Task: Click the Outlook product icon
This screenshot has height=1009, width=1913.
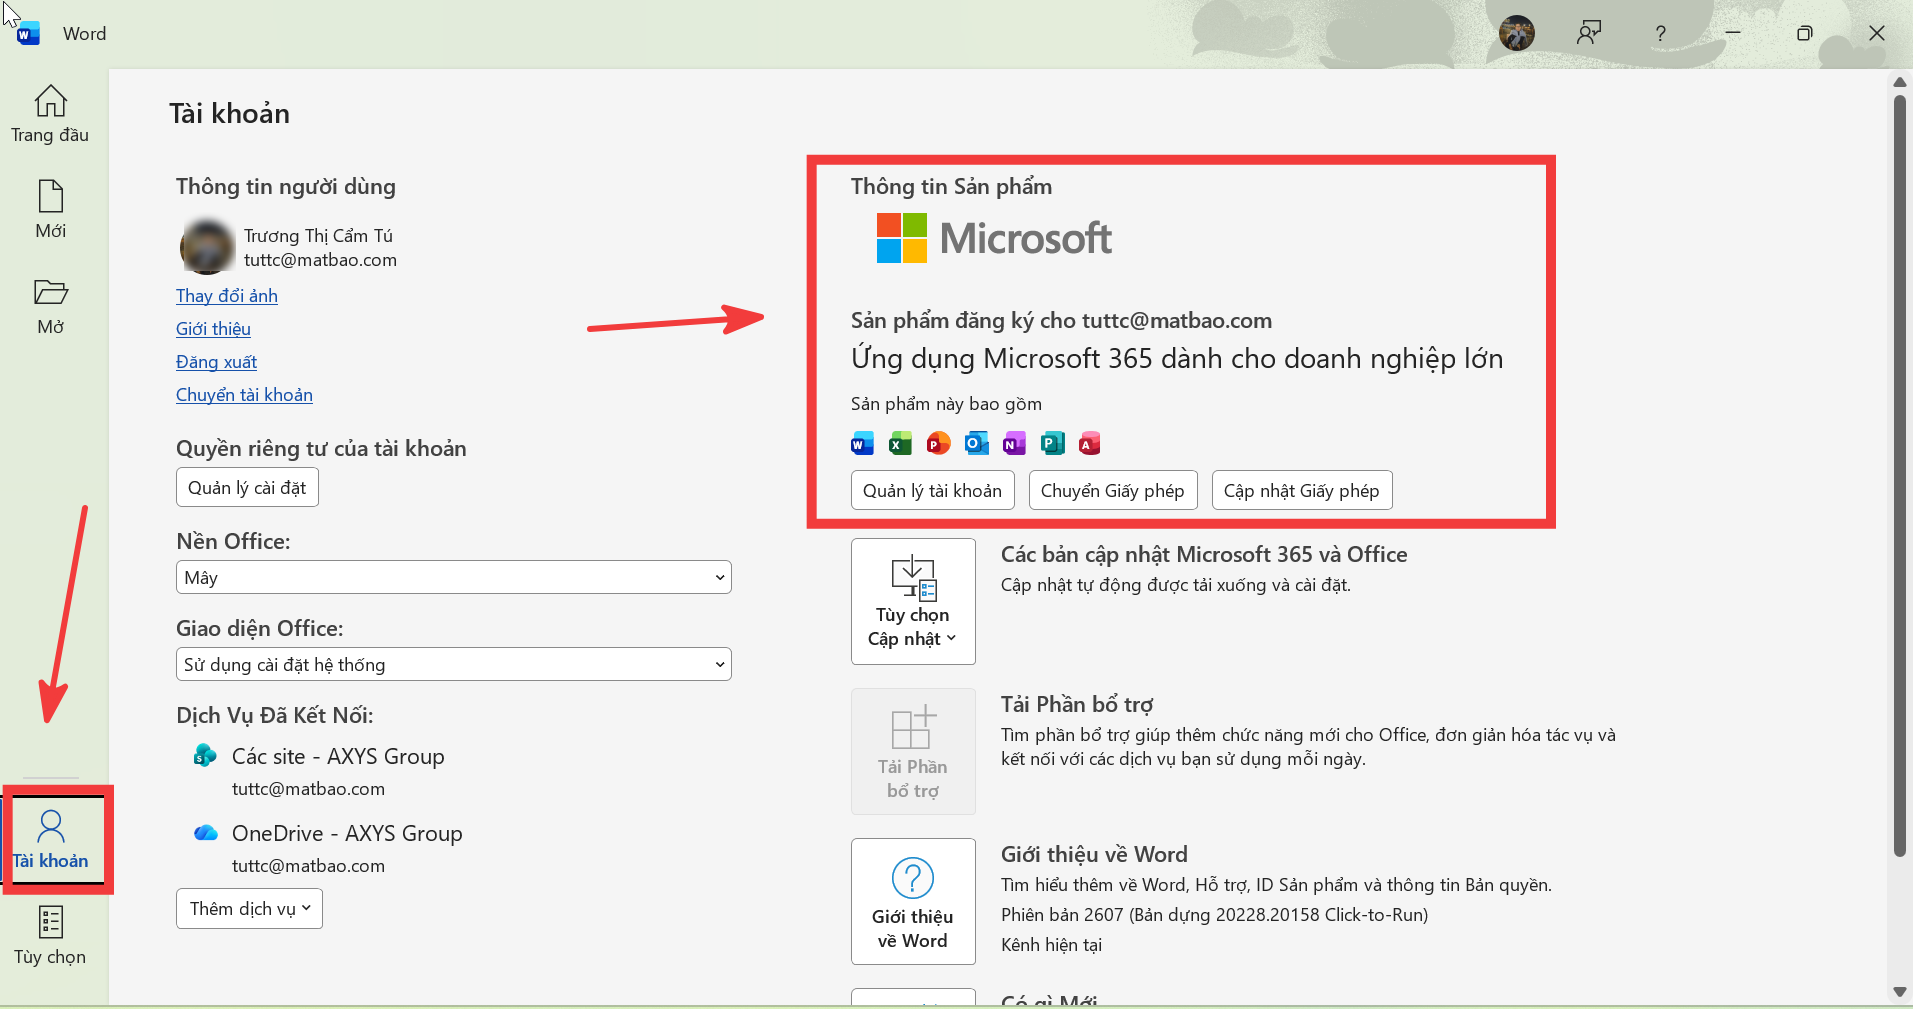Action: coord(976,443)
